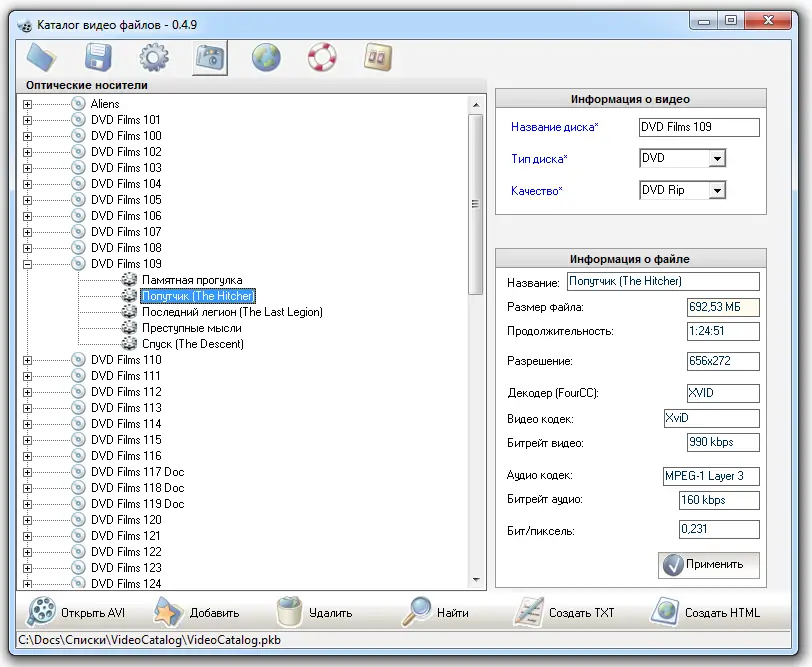Open the Качество dropdown
812x667 pixels.
click(717, 191)
